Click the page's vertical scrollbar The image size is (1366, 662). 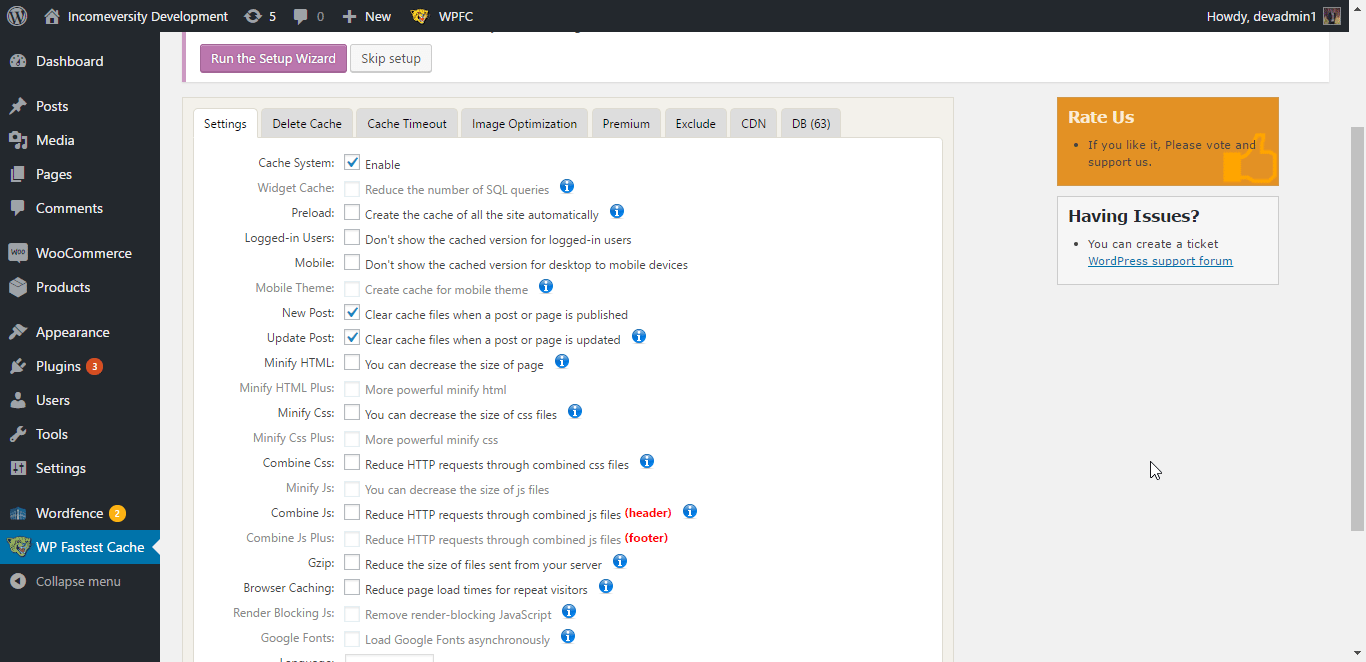[x=1357, y=330]
